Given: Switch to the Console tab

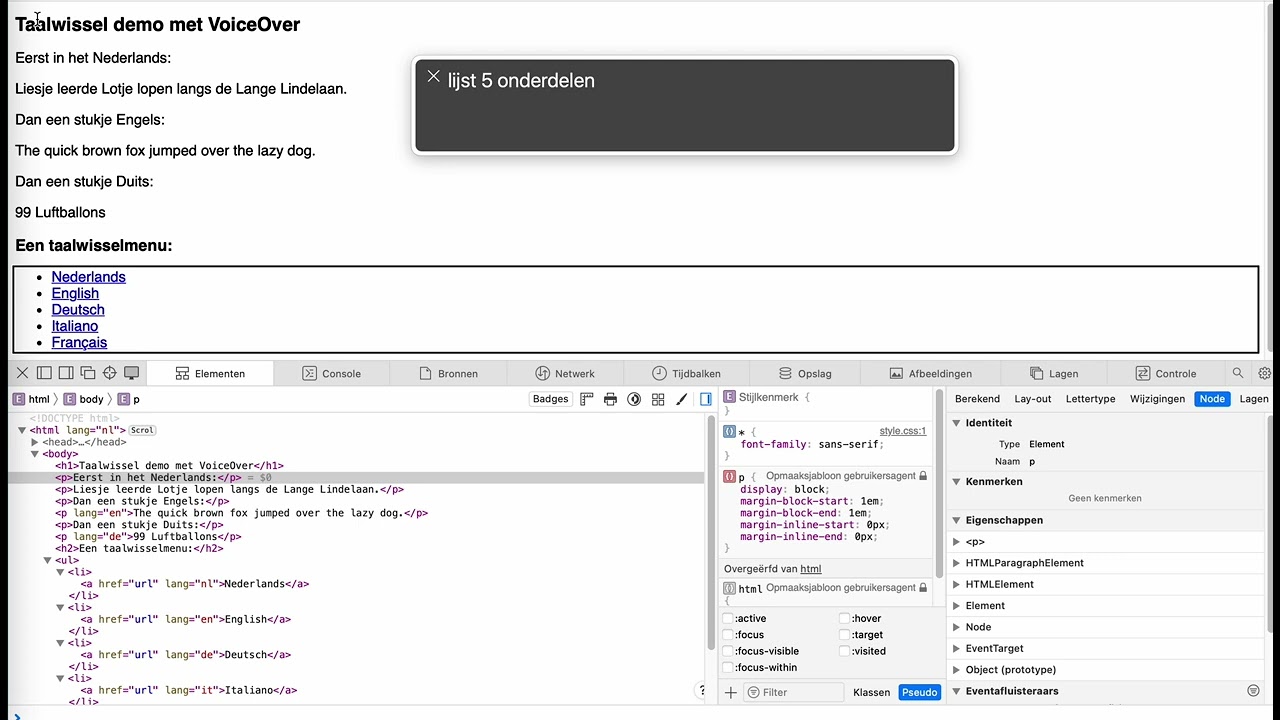Looking at the screenshot, I should click(332, 373).
